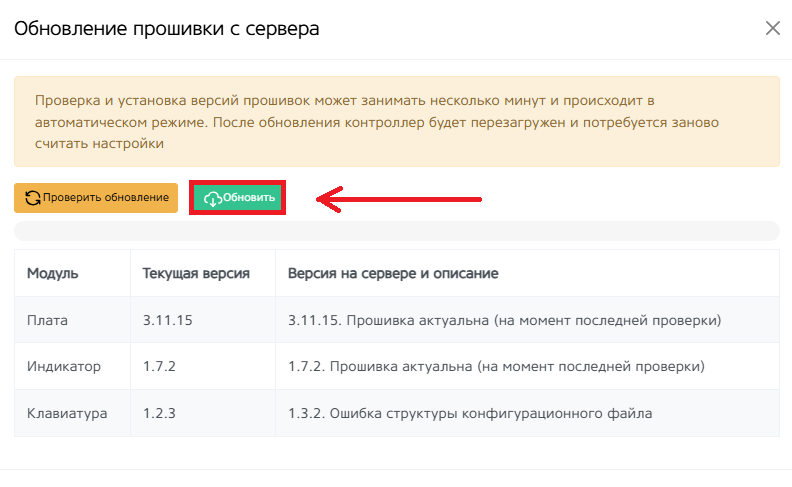Select current version 1.2.3 cell

pyautogui.click(x=203, y=413)
